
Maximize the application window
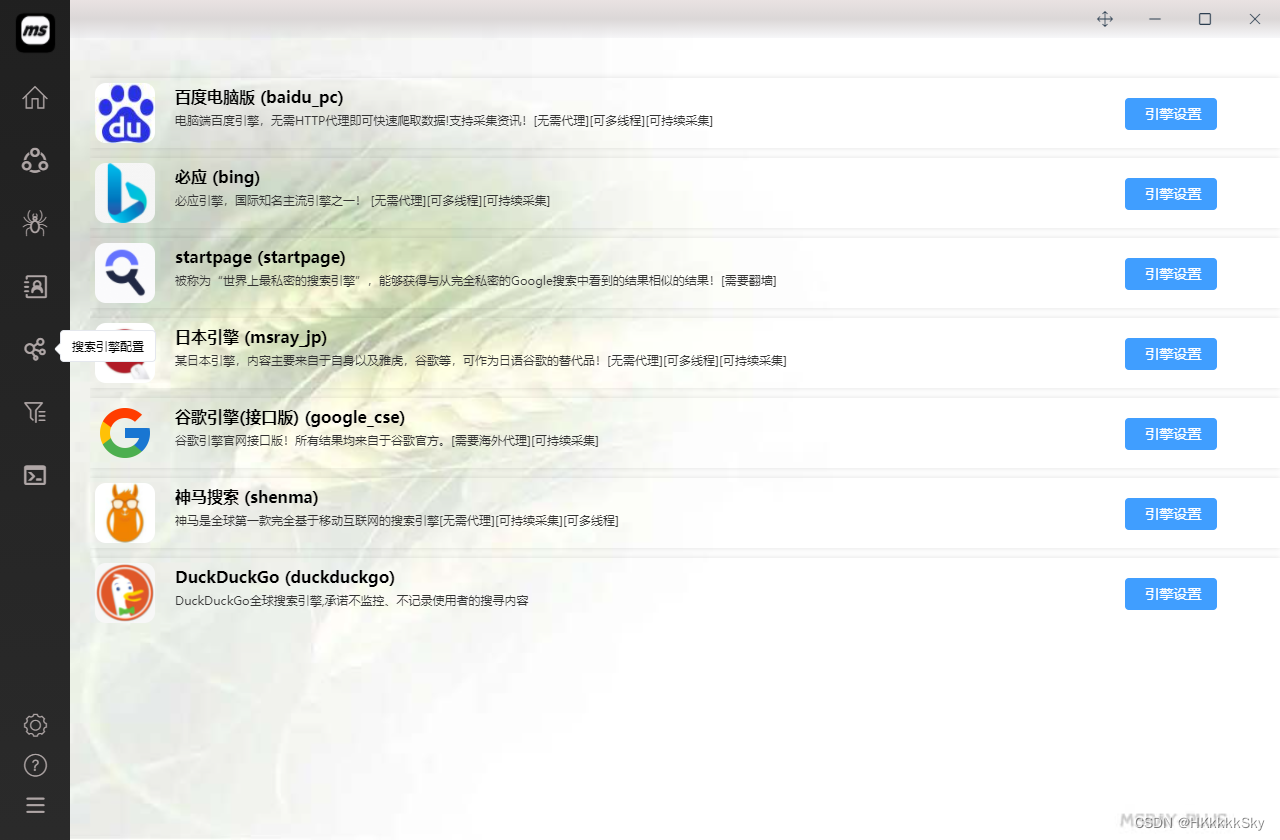tap(1205, 19)
